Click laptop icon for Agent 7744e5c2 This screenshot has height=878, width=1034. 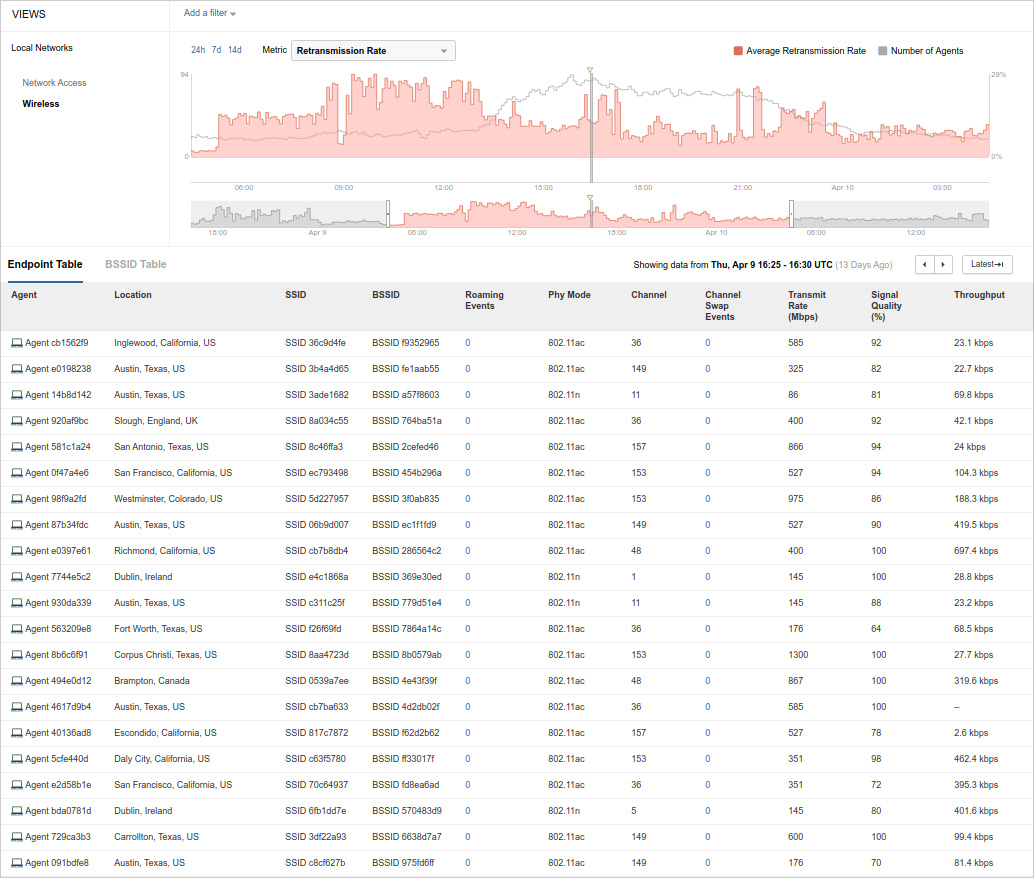[16, 577]
